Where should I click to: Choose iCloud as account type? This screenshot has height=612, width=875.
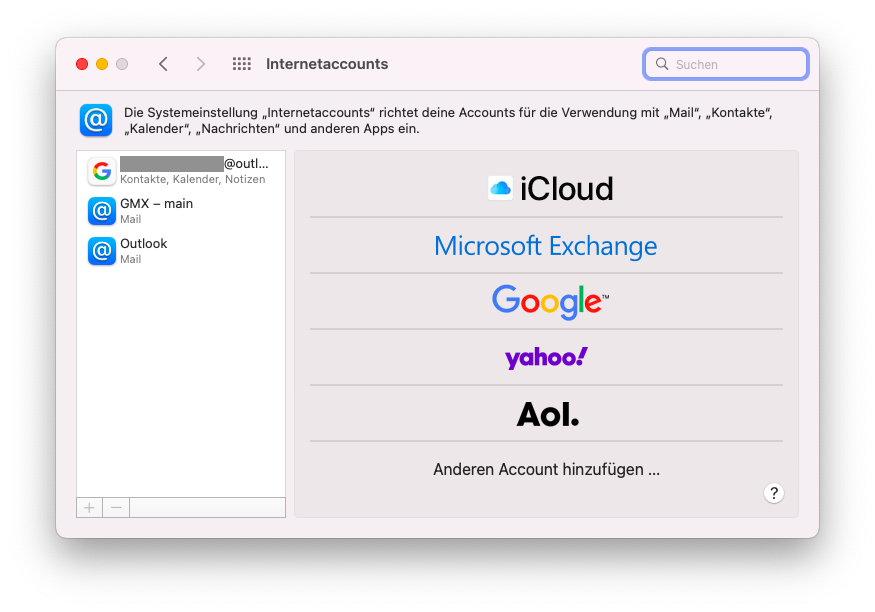[x=546, y=189]
